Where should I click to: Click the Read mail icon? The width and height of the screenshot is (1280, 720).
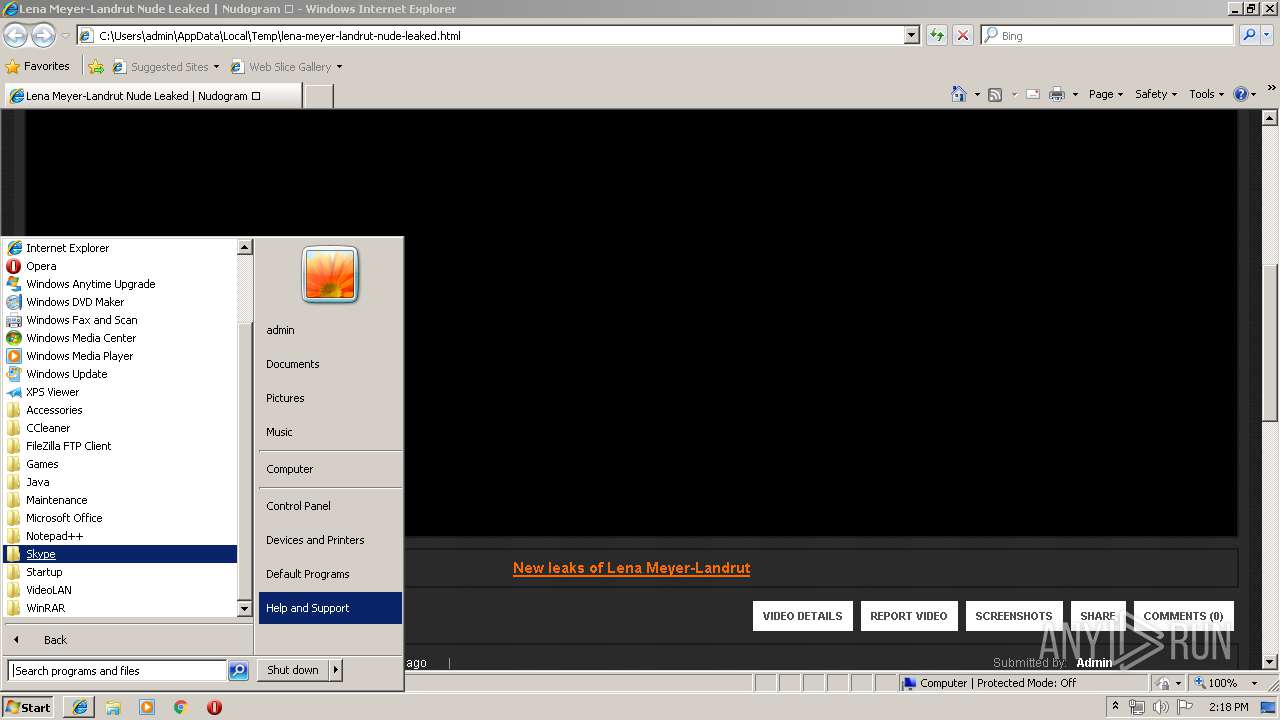click(x=1033, y=94)
